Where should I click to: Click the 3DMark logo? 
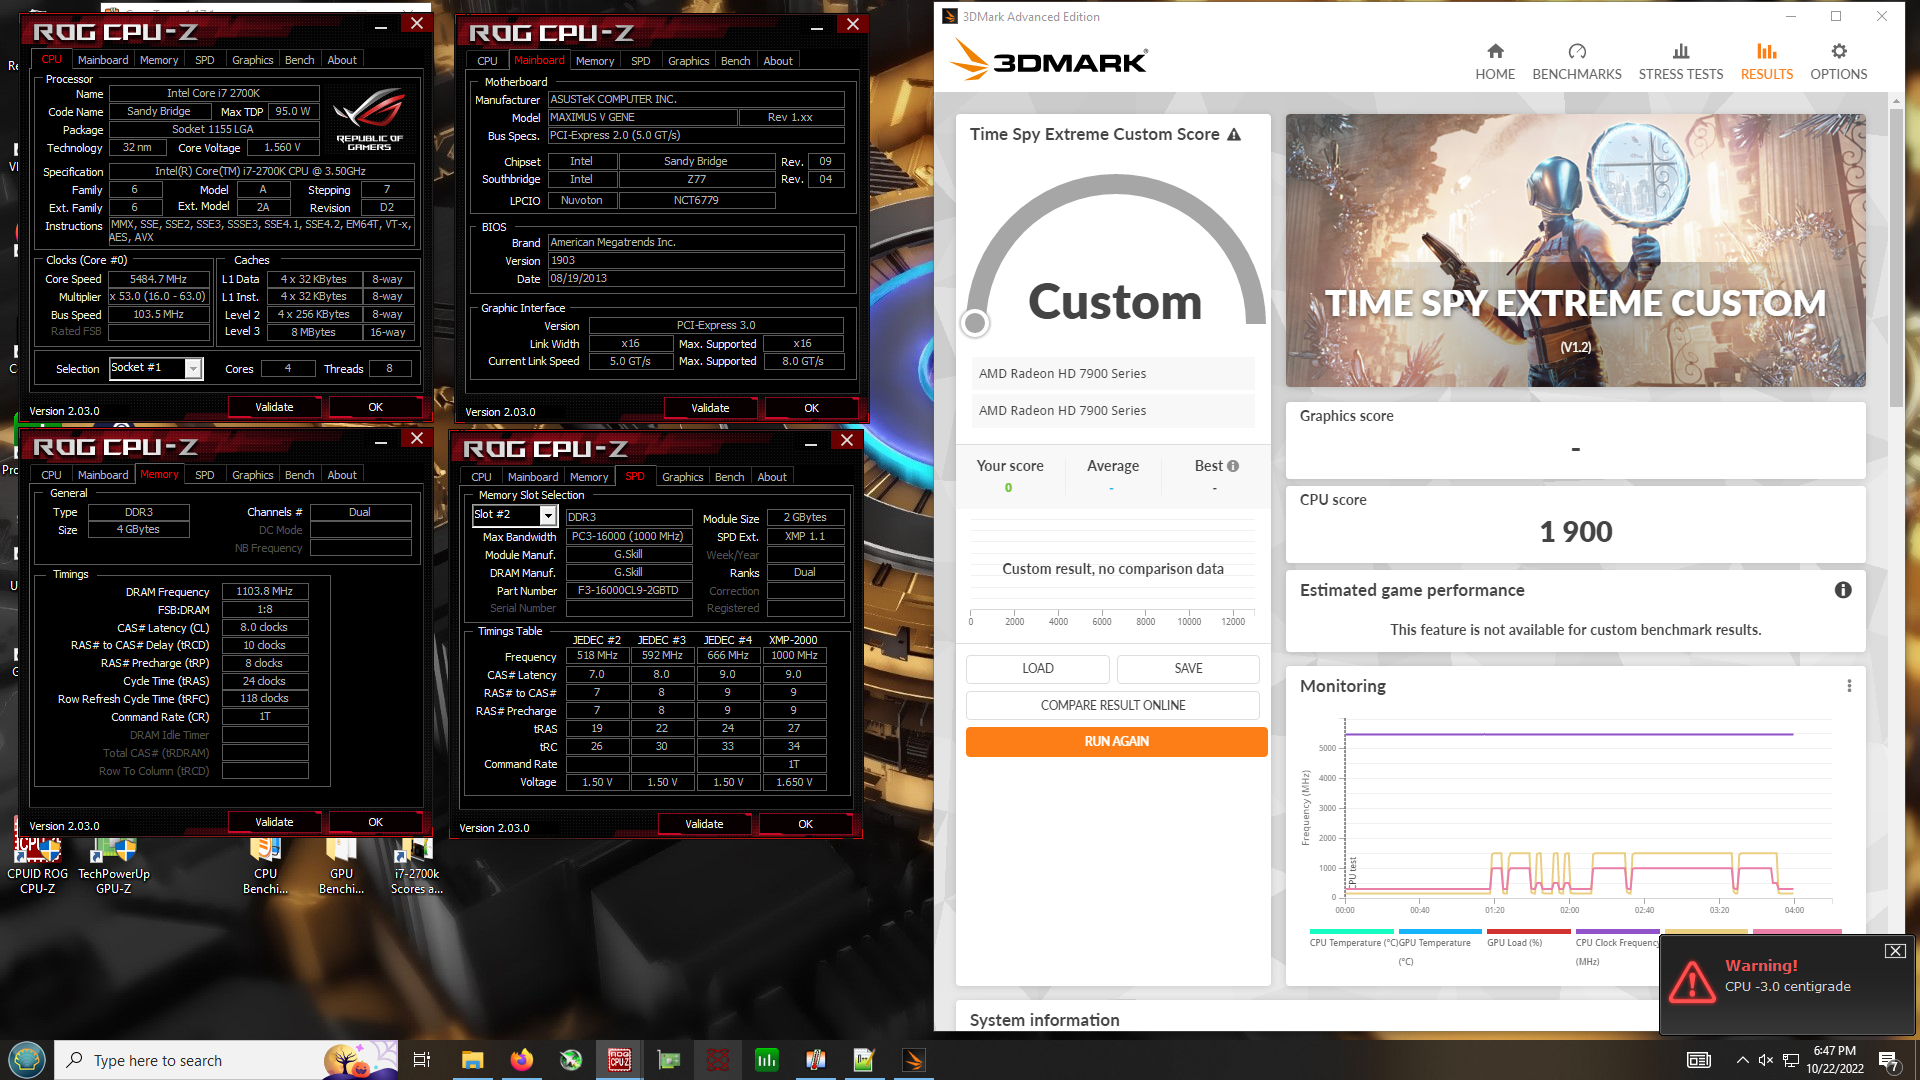click(1048, 60)
